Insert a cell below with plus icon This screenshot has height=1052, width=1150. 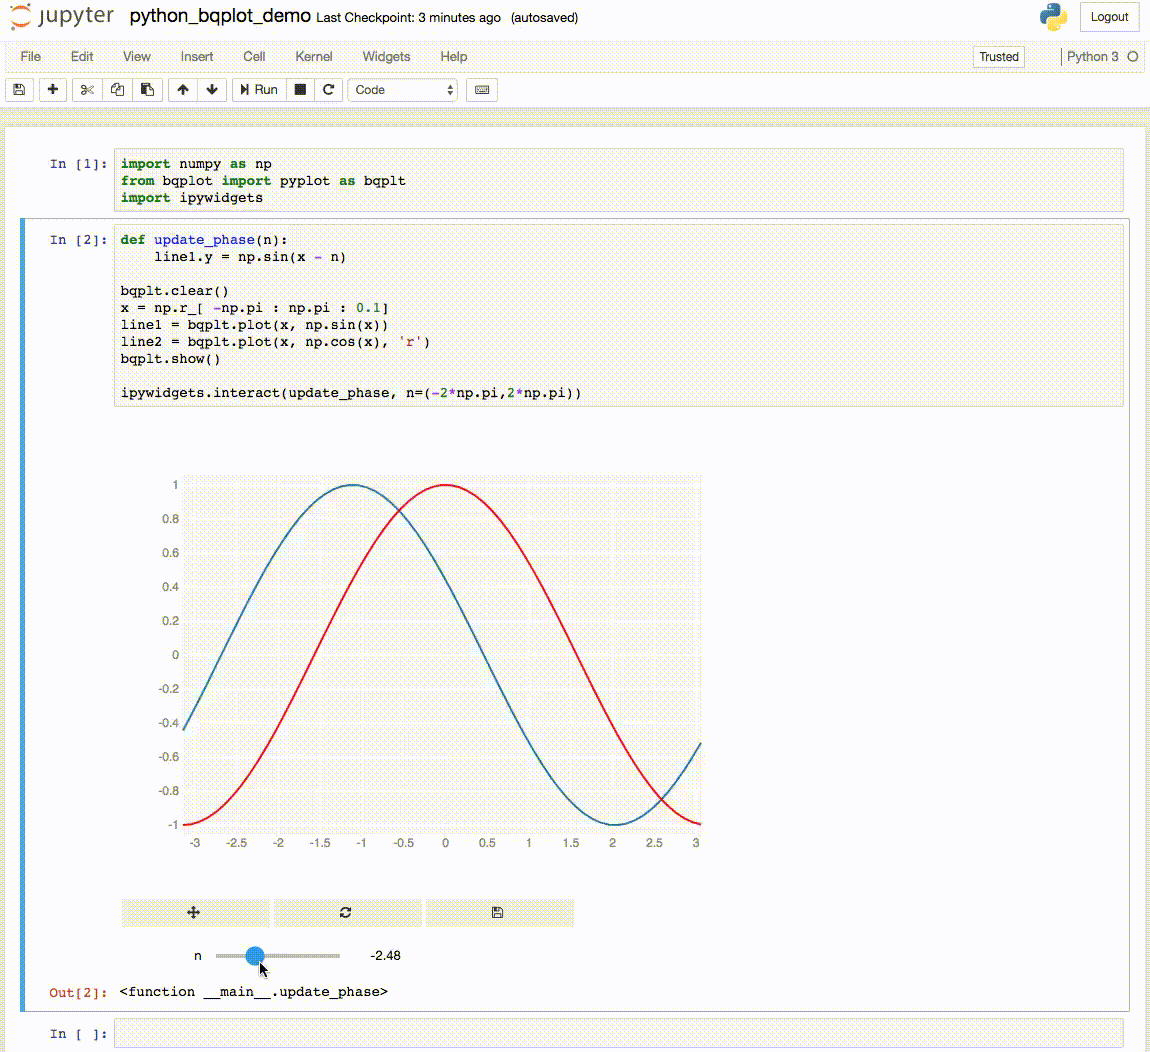pos(53,90)
